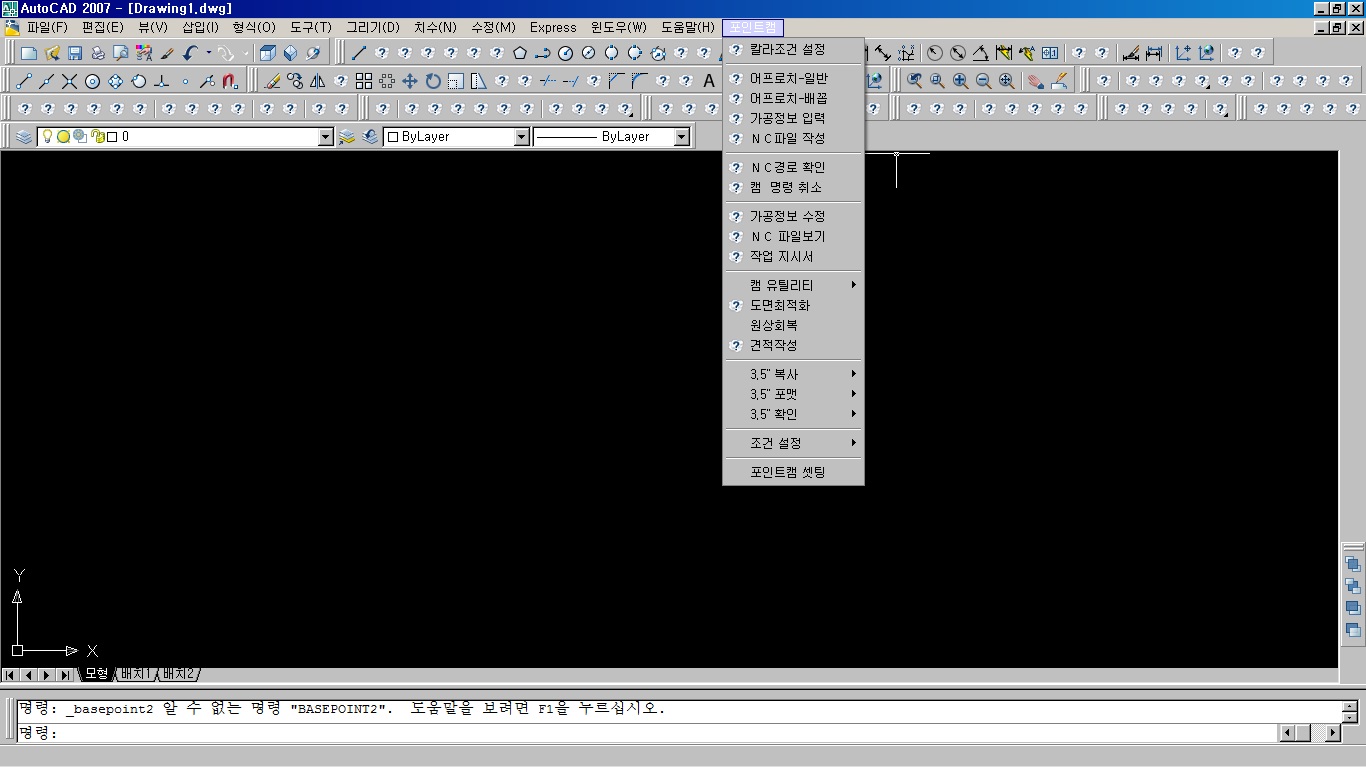The height and width of the screenshot is (768, 1366).
Task: Select the Polygon draw tool
Action: pyautogui.click(x=520, y=53)
